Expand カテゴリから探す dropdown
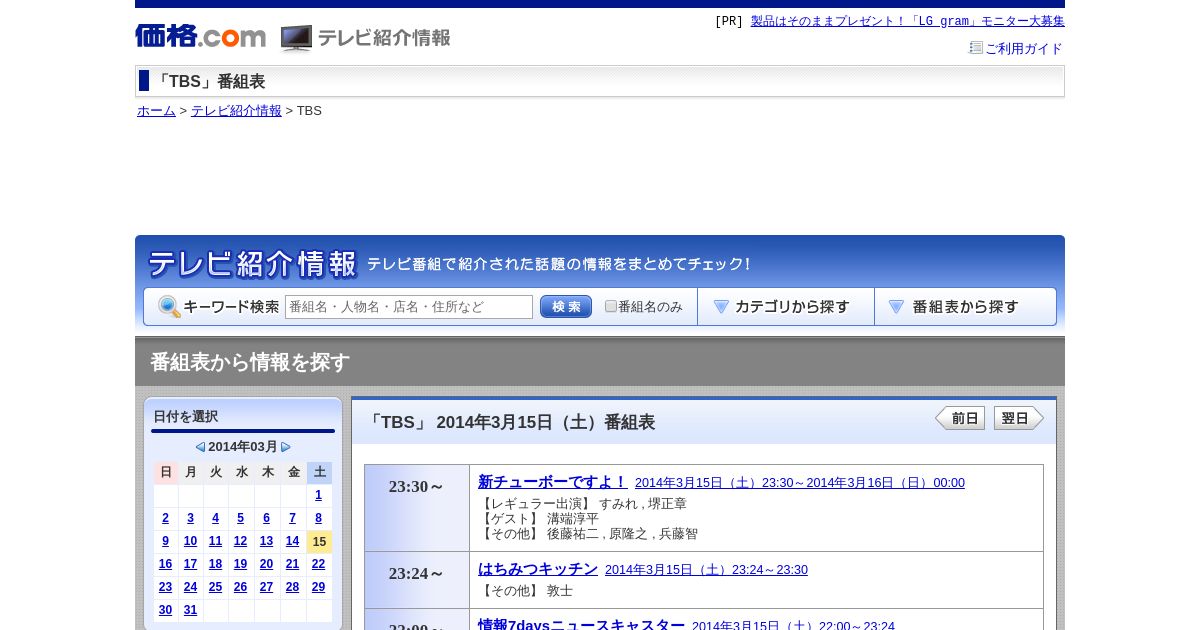1200x630 pixels. (x=786, y=307)
